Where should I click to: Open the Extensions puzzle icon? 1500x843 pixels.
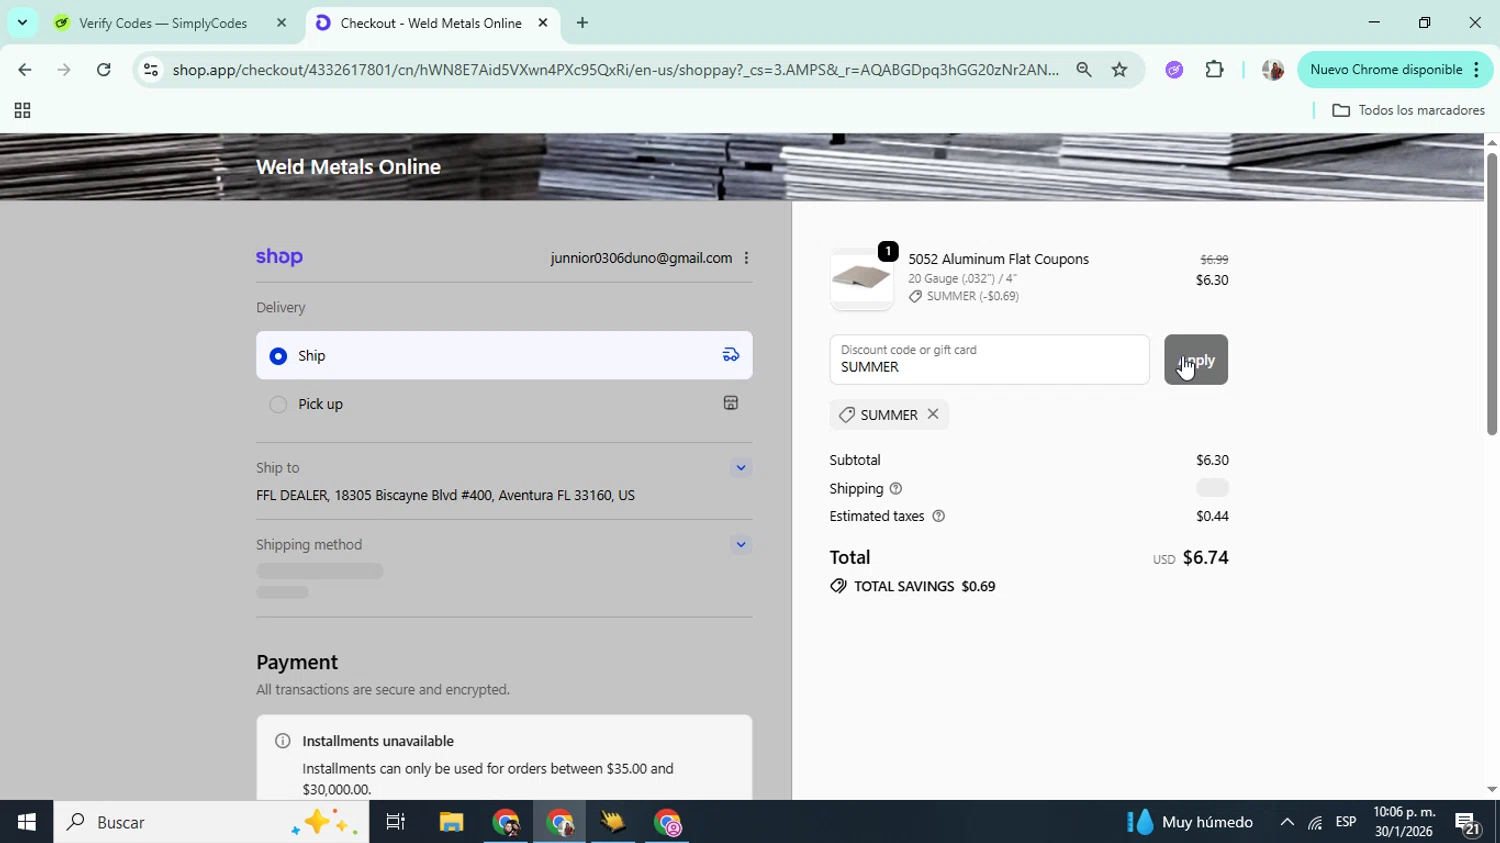click(x=1214, y=70)
